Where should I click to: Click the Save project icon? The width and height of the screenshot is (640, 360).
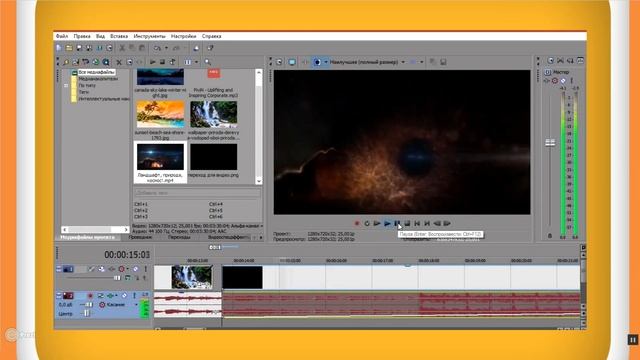(x=79, y=48)
